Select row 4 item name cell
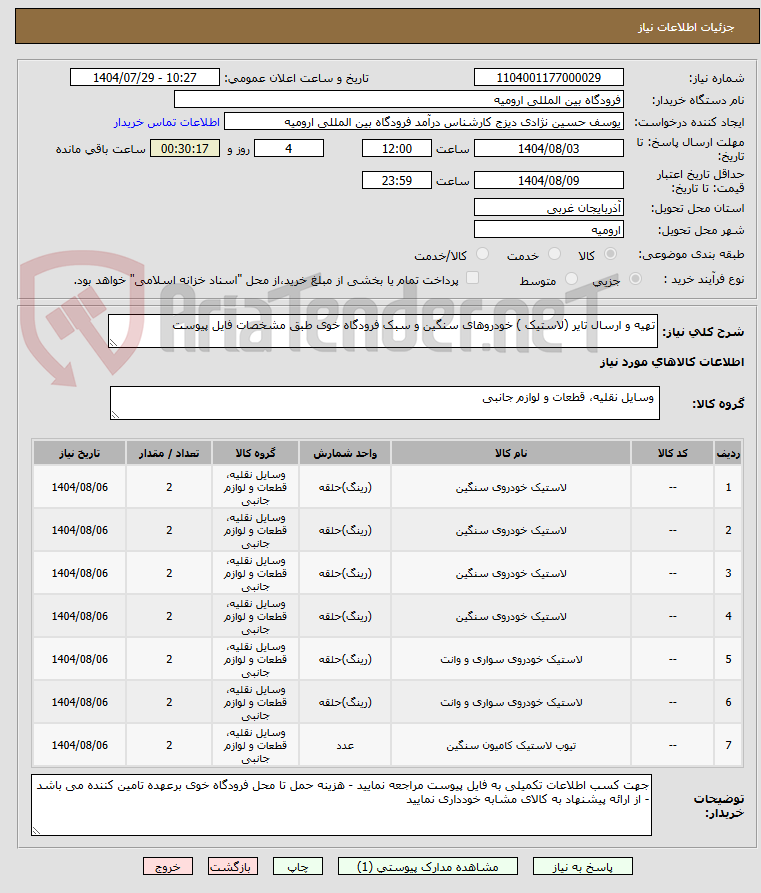This screenshot has width=761, height=893. 511,616
